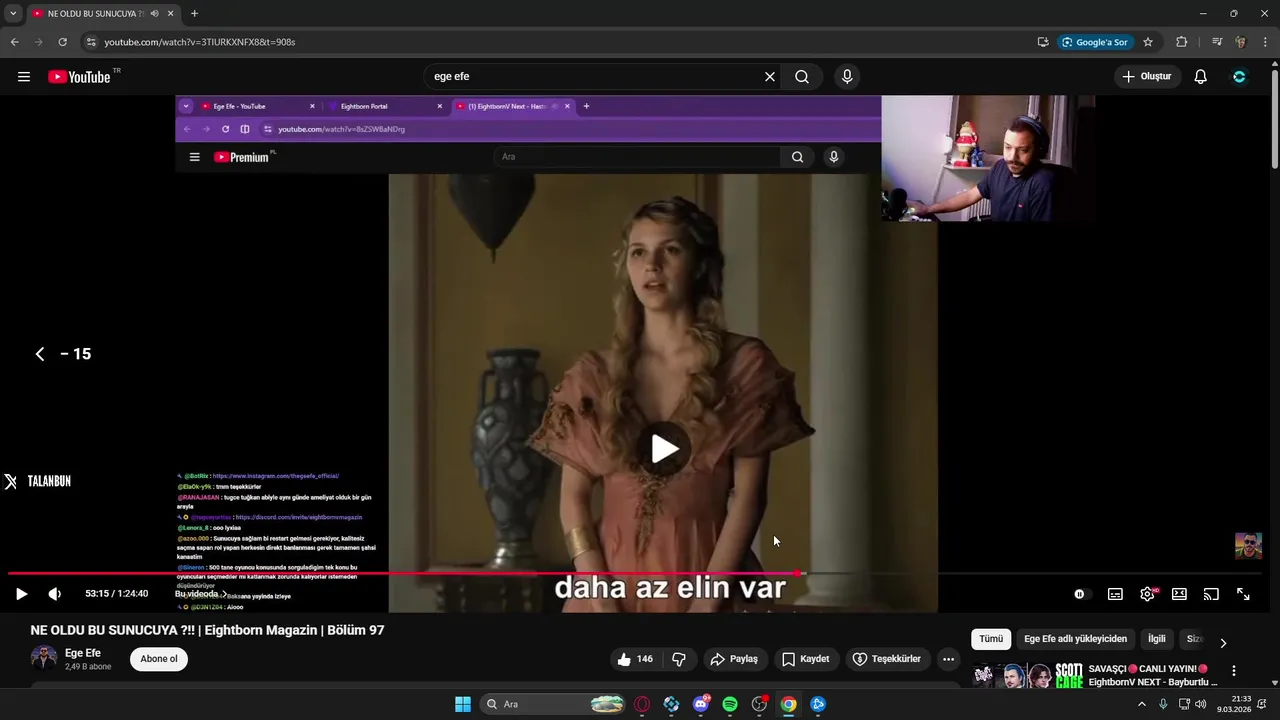Open Discord from the taskbar
Screen dimensions: 1280x720
click(x=701, y=704)
